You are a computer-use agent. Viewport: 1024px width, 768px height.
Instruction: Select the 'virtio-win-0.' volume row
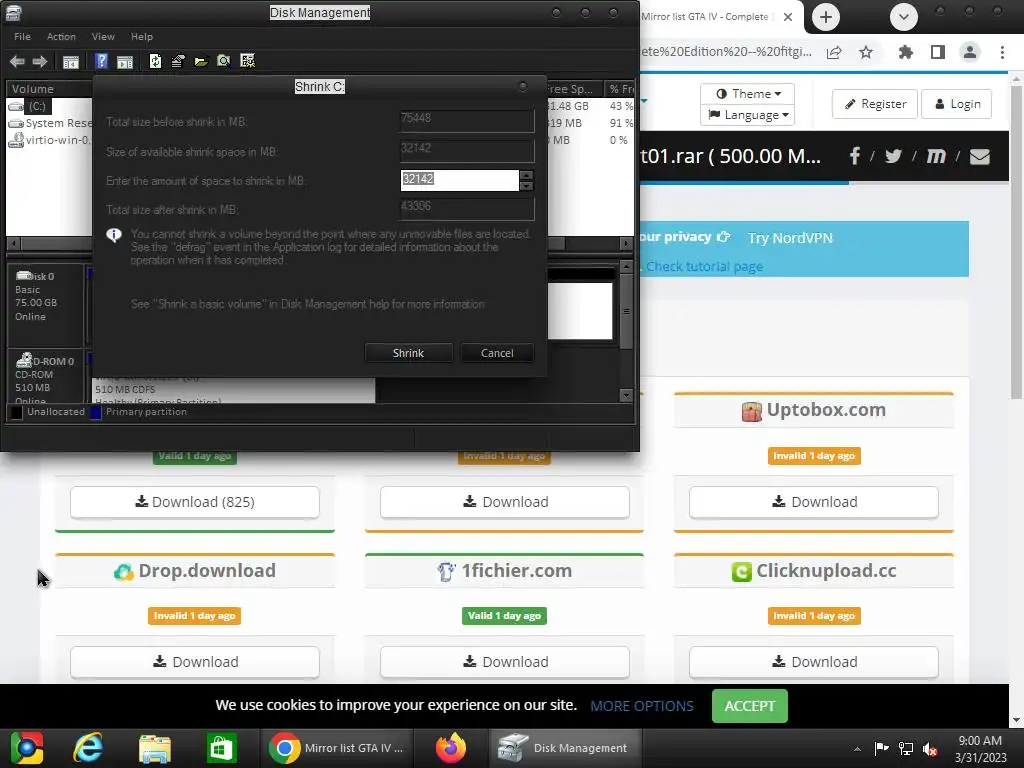pyautogui.click(x=49, y=140)
